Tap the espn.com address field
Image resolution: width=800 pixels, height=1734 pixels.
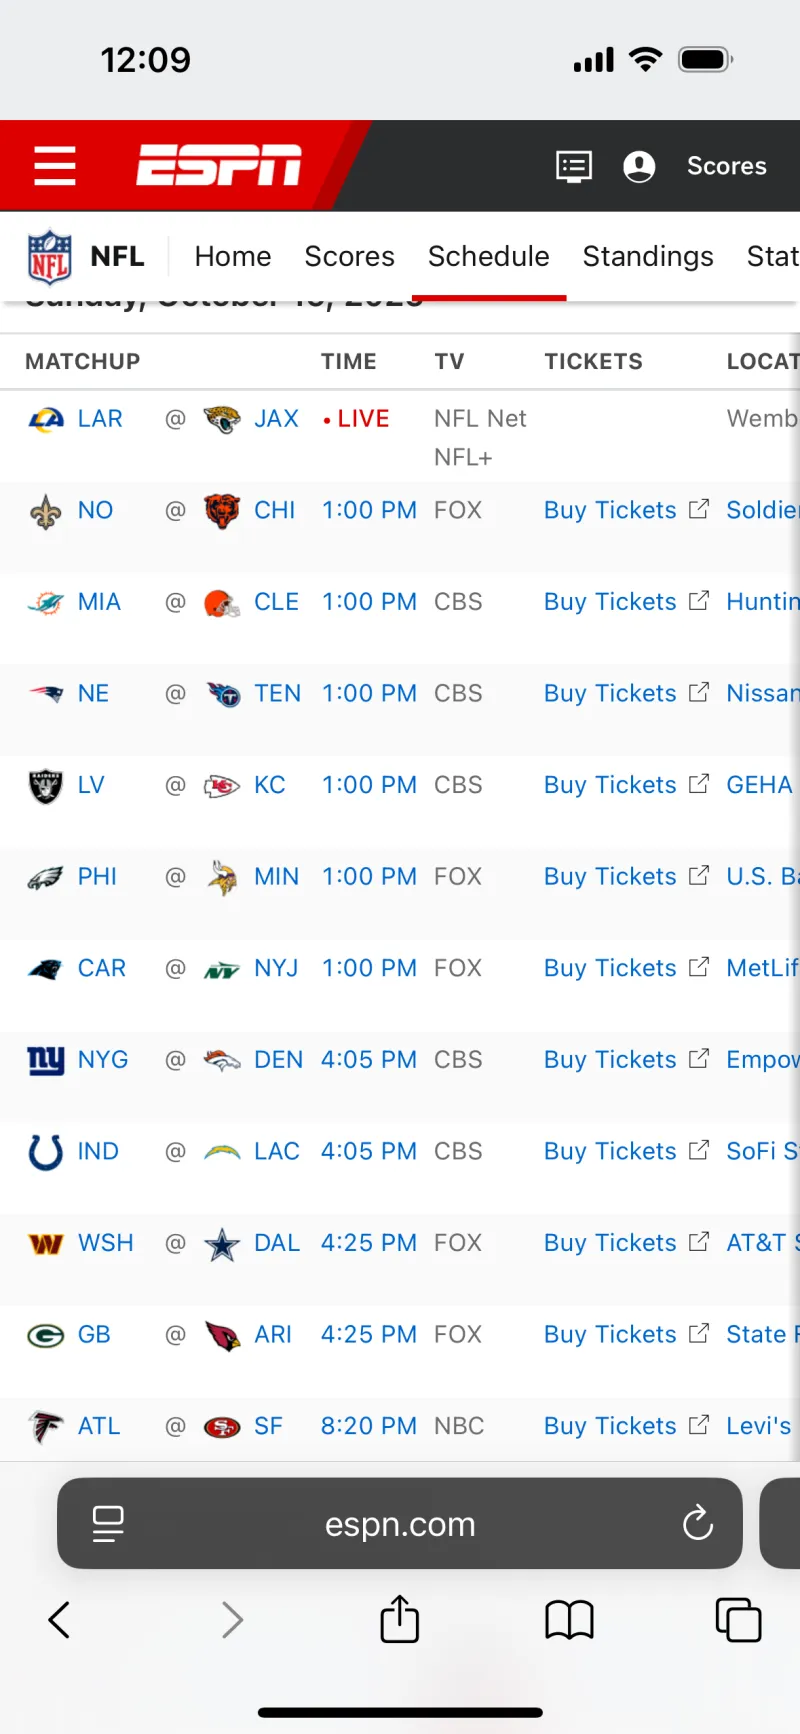pos(400,1524)
